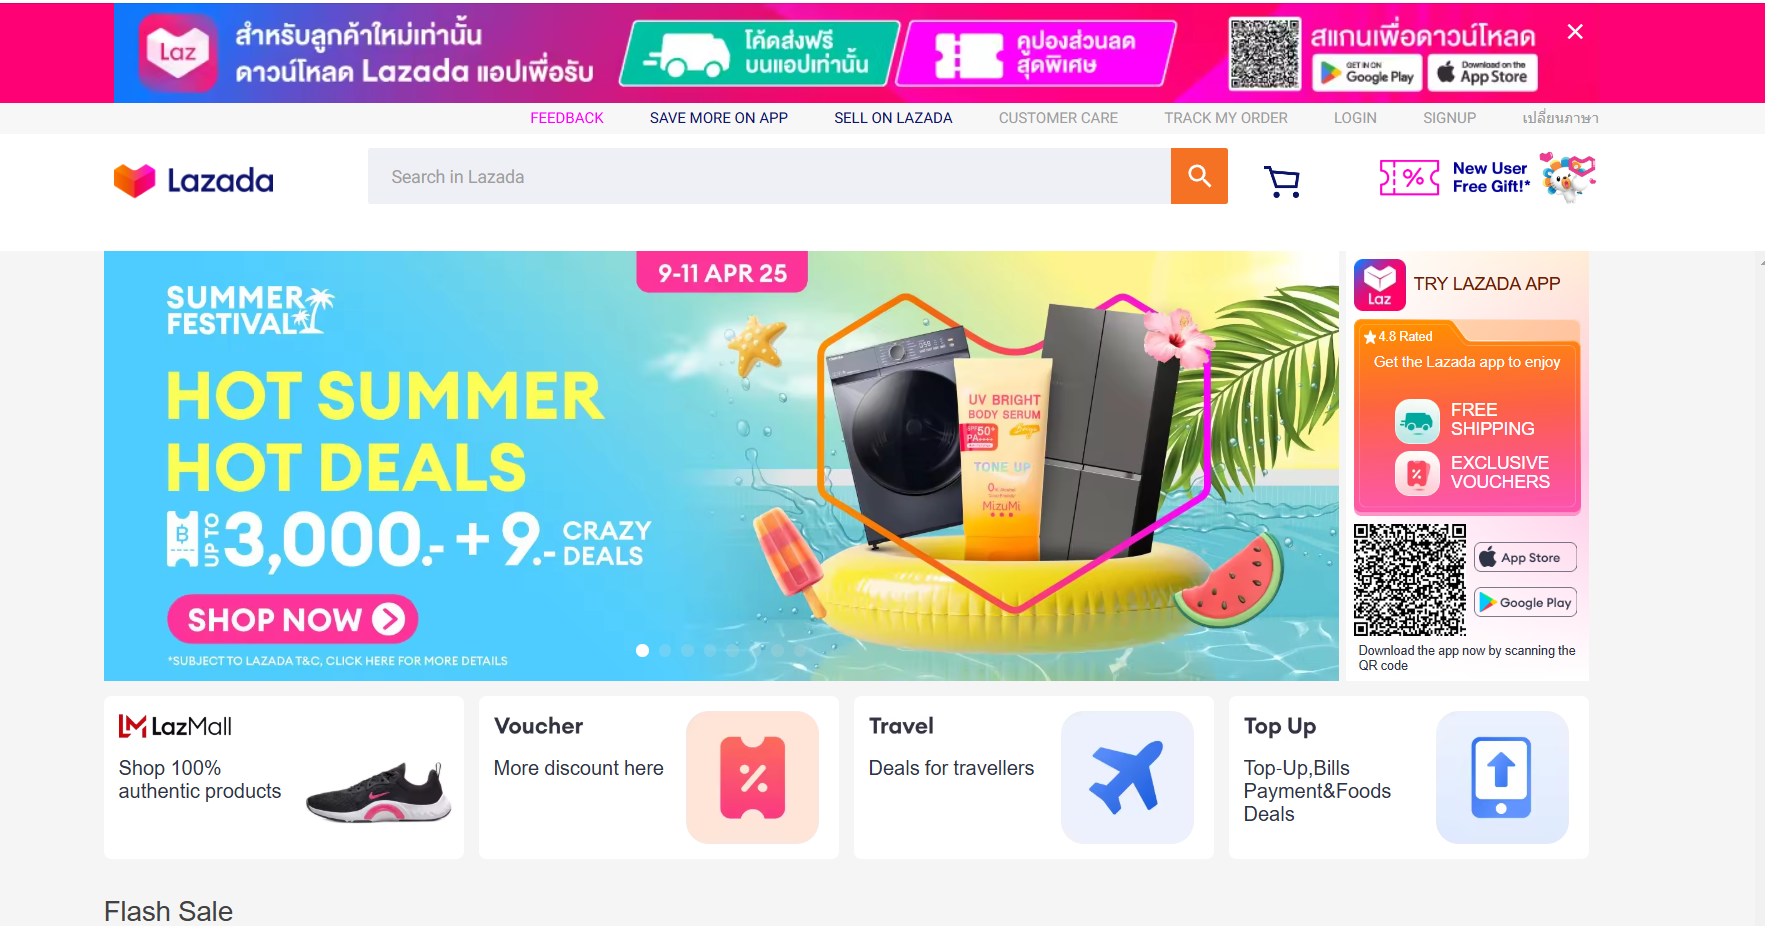Click the Laz app icon beside Try Lazada App
Image resolution: width=1765 pixels, height=926 pixels.
pos(1380,285)
